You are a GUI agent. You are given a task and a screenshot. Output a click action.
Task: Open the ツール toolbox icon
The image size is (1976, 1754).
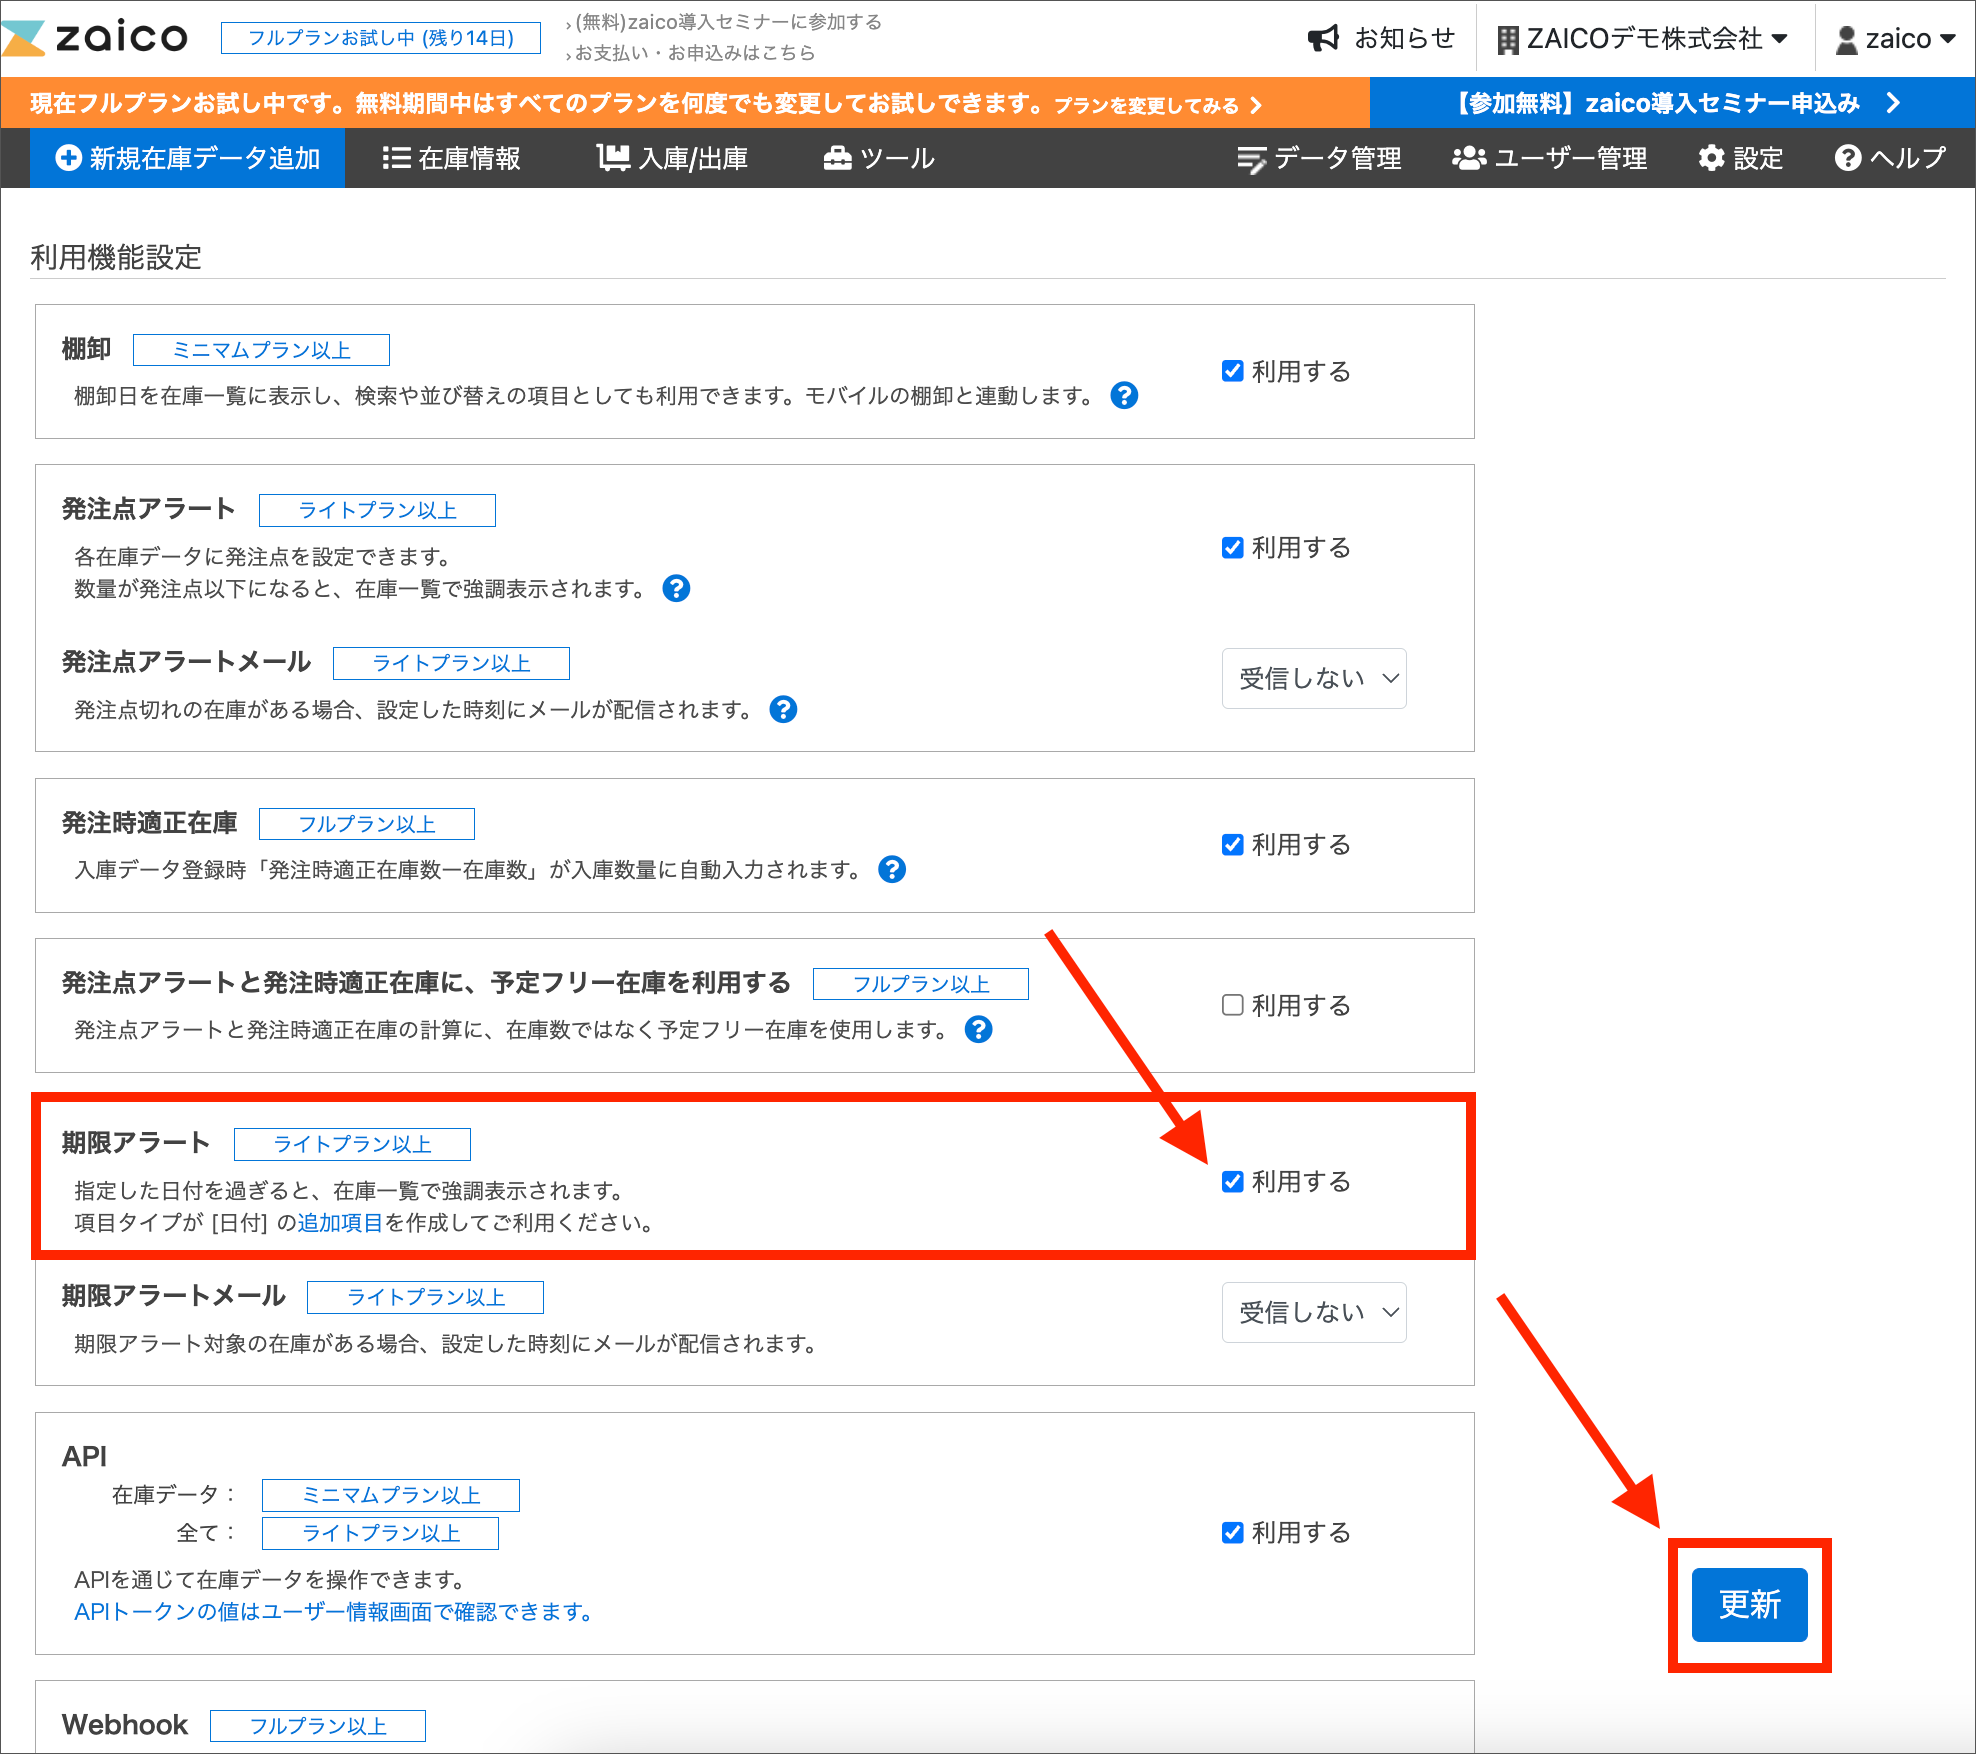pos(838,157)
